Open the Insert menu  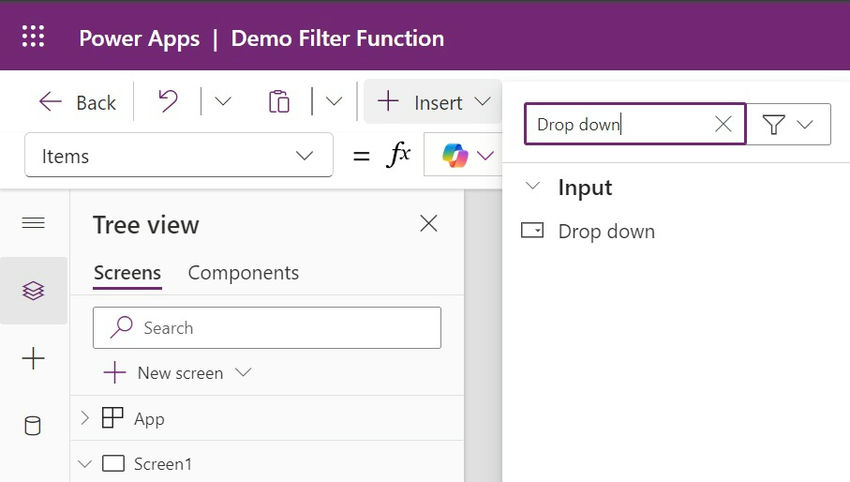tap(433, 102)
